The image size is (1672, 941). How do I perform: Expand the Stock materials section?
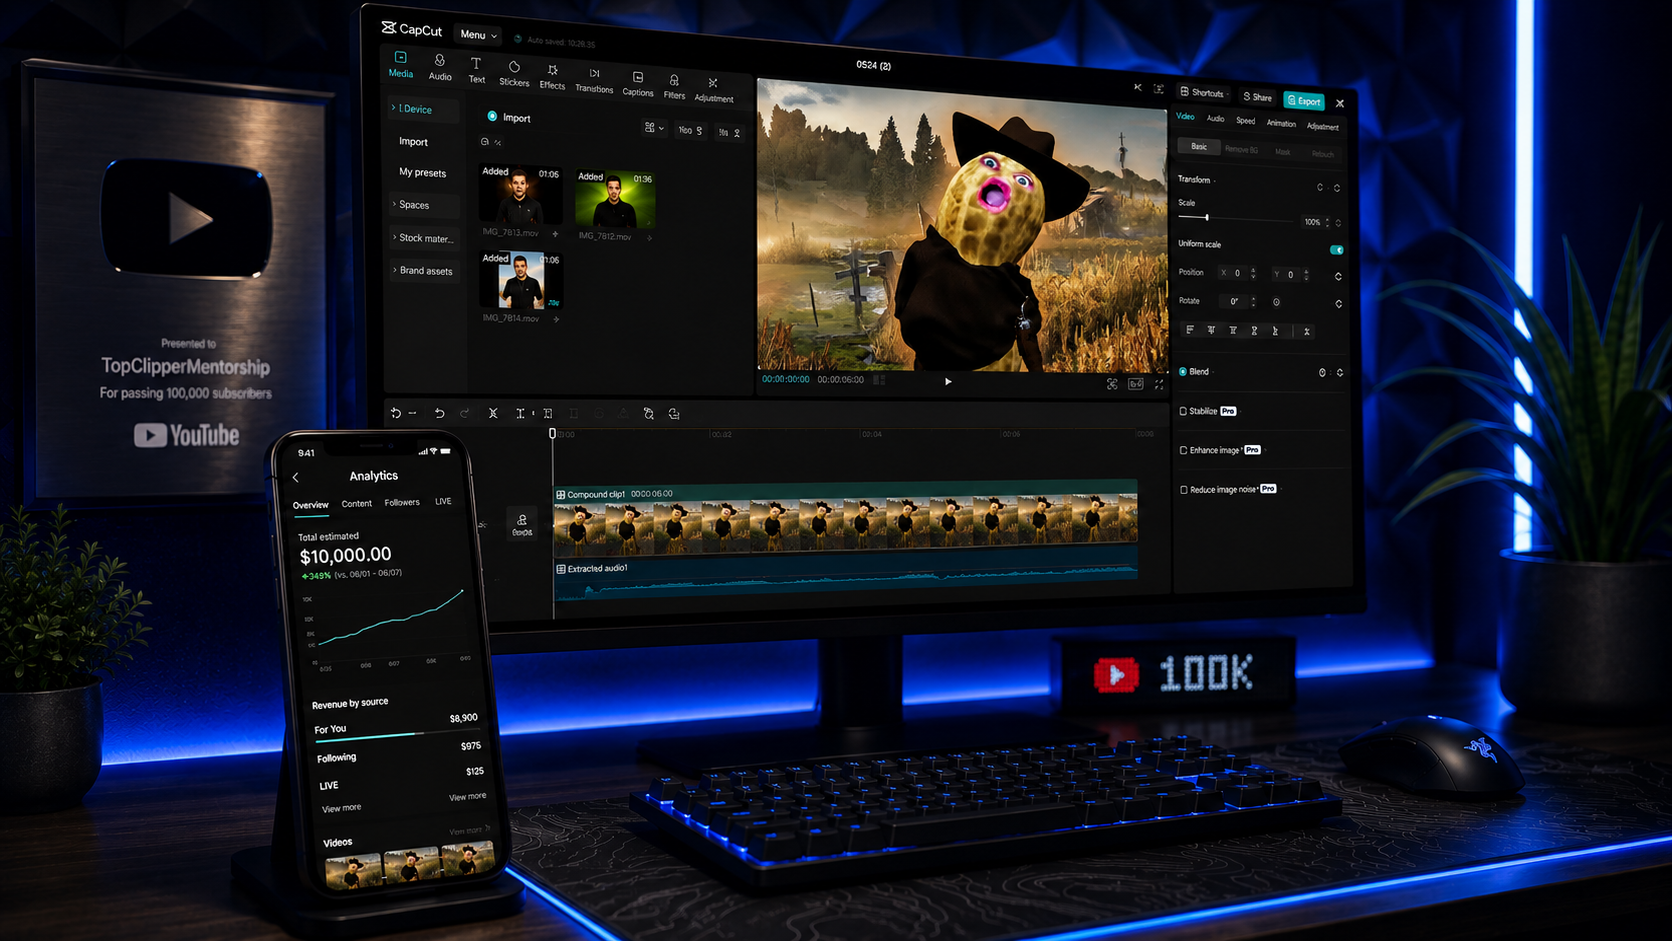(x=425, y=238)
